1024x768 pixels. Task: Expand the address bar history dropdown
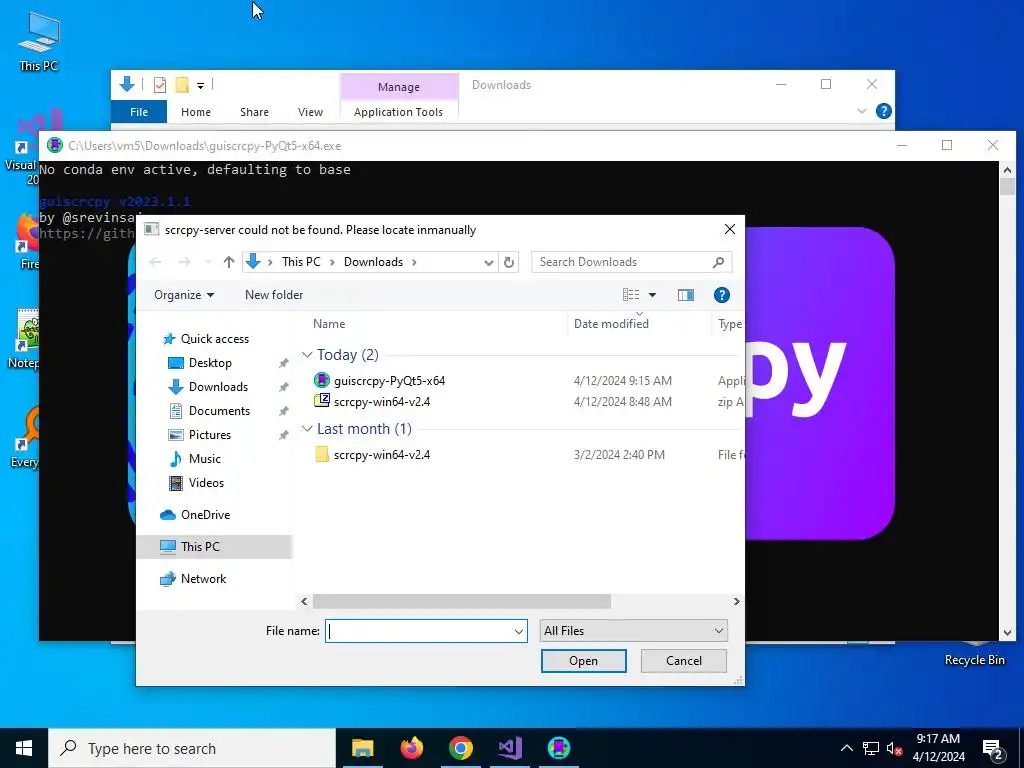click(488, 262)
